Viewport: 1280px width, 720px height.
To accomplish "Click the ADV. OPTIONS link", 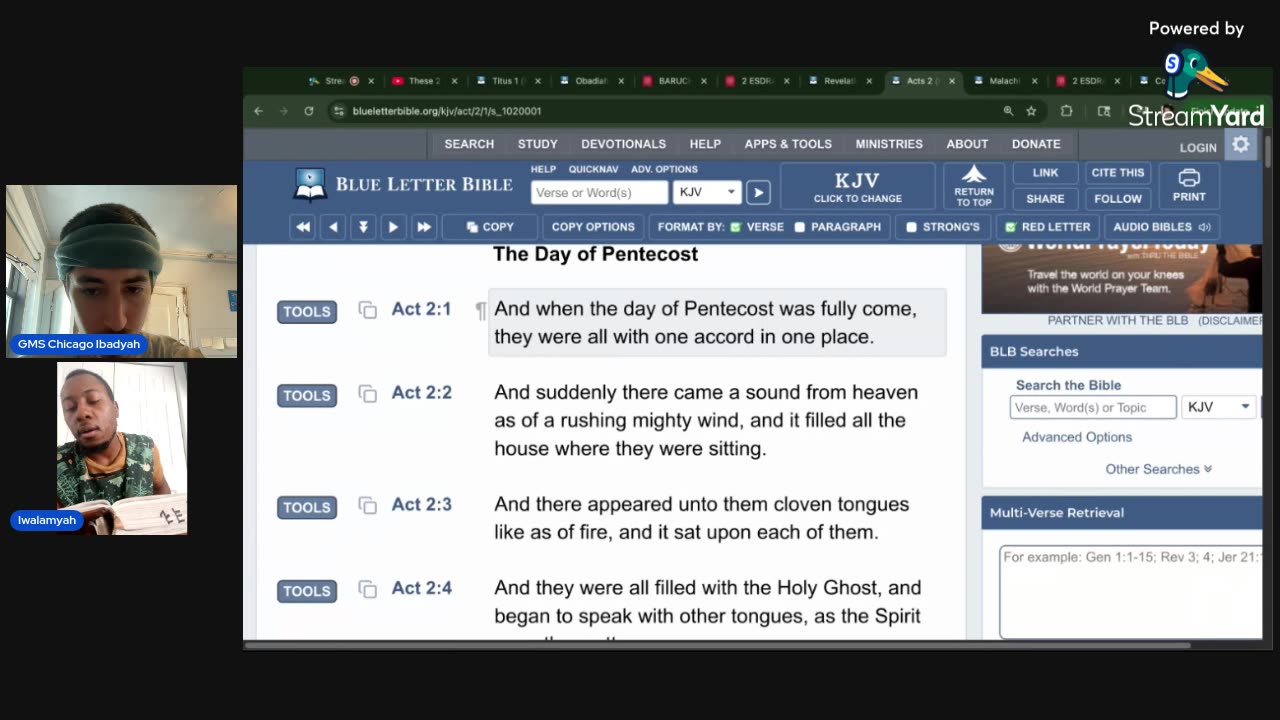I will (x=664, y=169).
